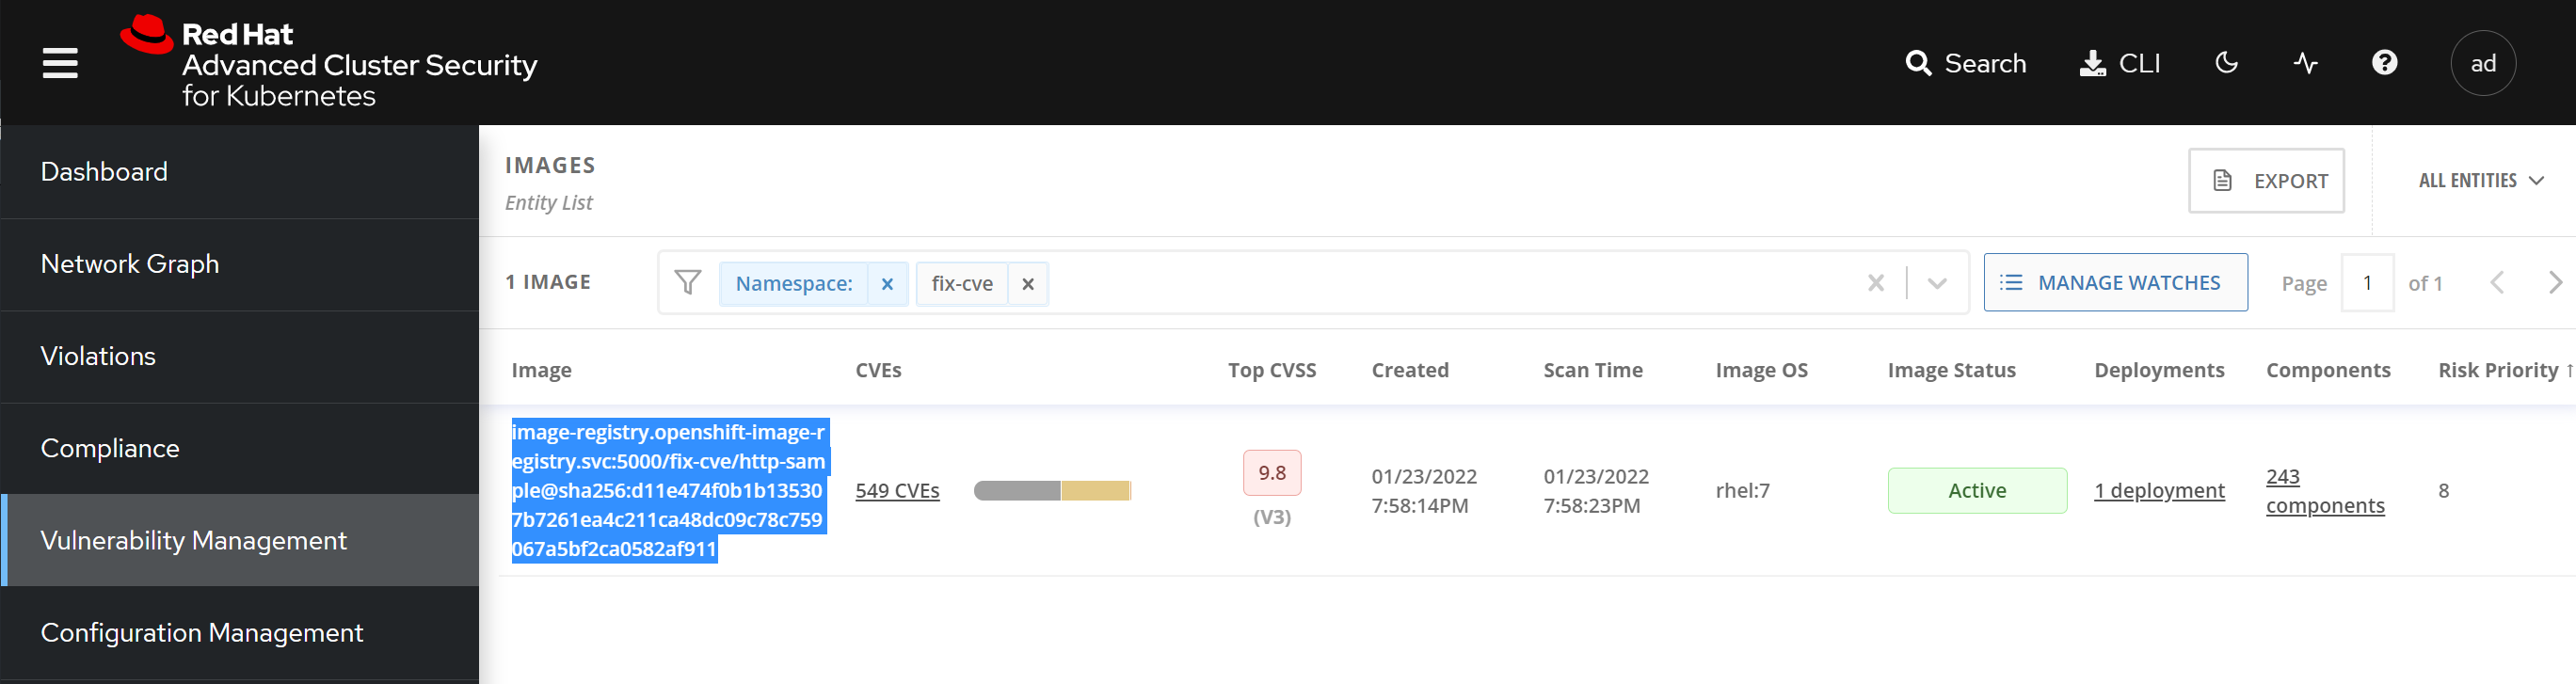Click the Red Hat logo
Viewport: 2576px width, 684px height.
click(x=328, y=62)
